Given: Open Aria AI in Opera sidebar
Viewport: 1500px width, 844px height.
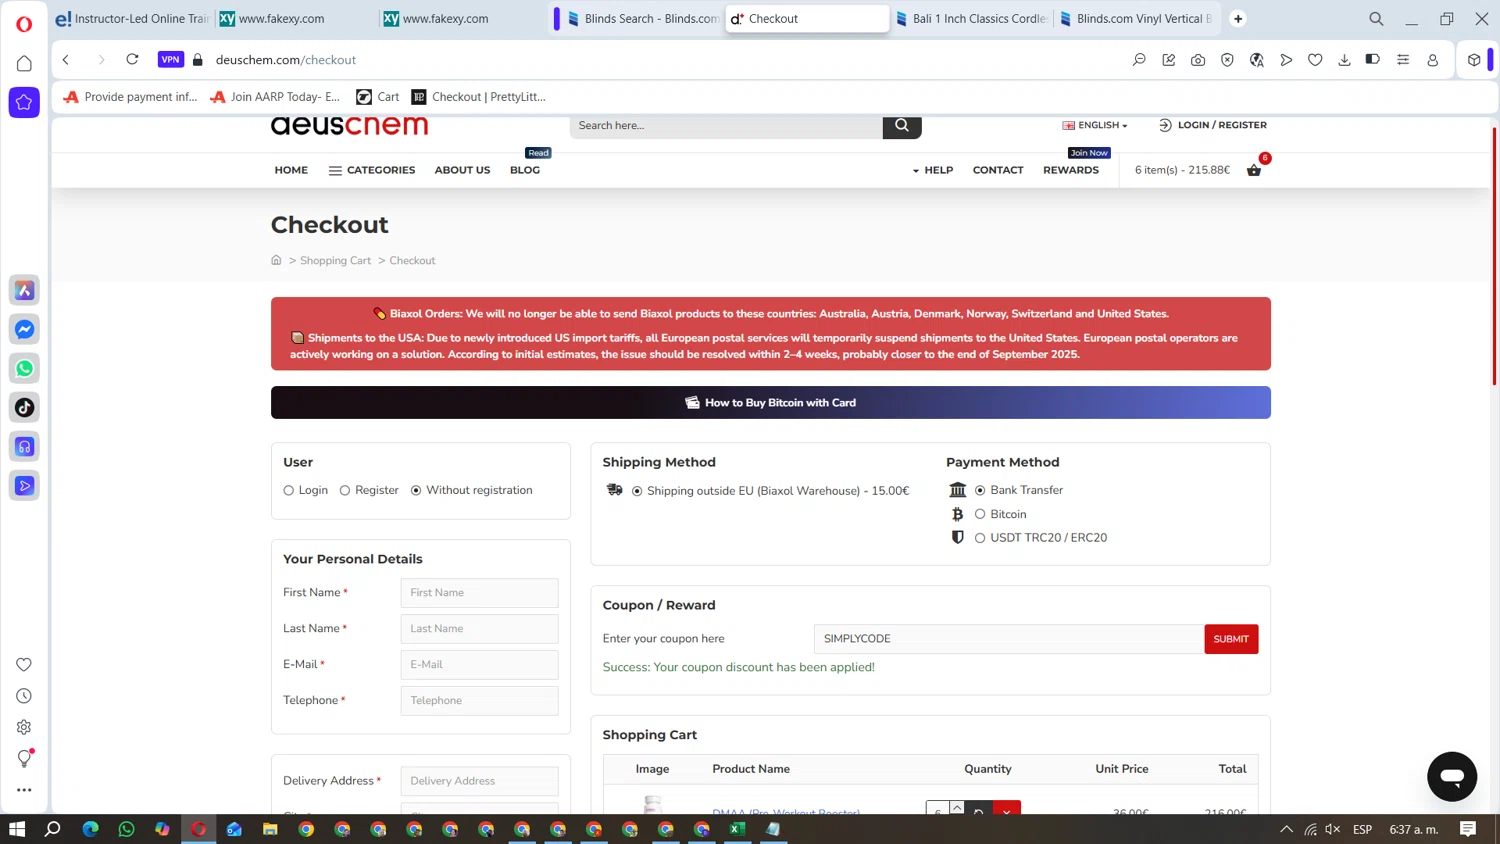Looking at the screenshot, I should [x=24, y=290].
